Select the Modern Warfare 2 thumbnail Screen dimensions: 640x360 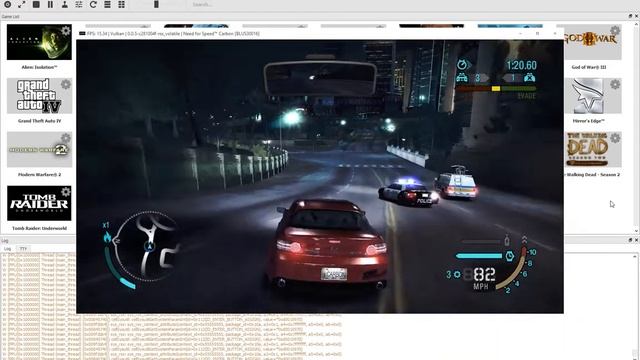tap(39, 149)
